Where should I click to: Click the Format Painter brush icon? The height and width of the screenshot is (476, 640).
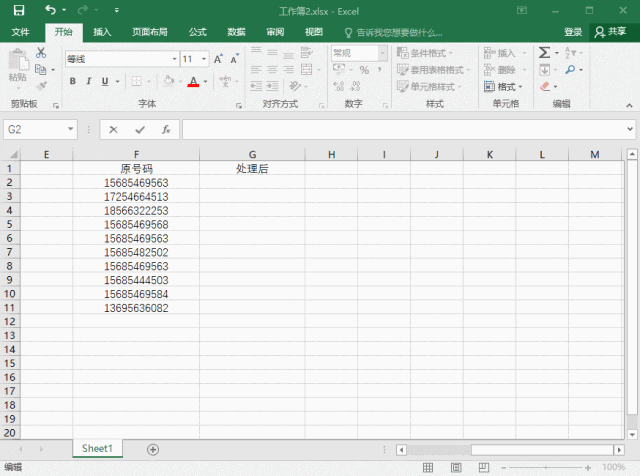[41, 86]
